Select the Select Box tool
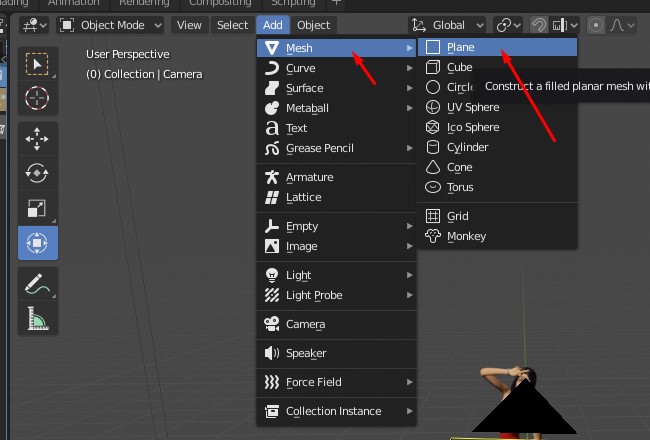650x440 pixels. [37, 64]
